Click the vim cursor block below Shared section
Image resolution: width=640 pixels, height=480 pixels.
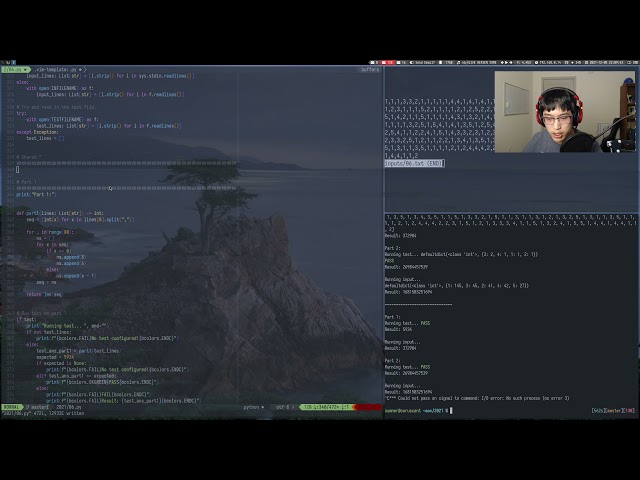(18, 169)
